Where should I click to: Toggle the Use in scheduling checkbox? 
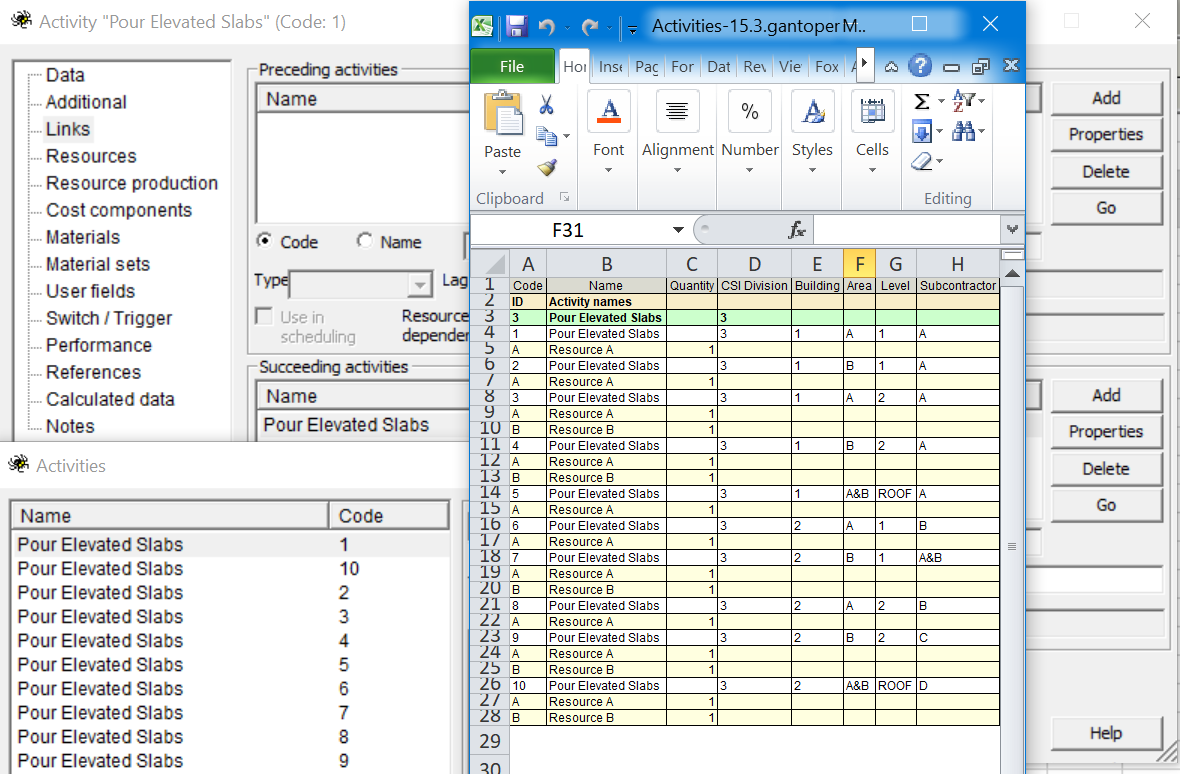click(x=263, y=316)
